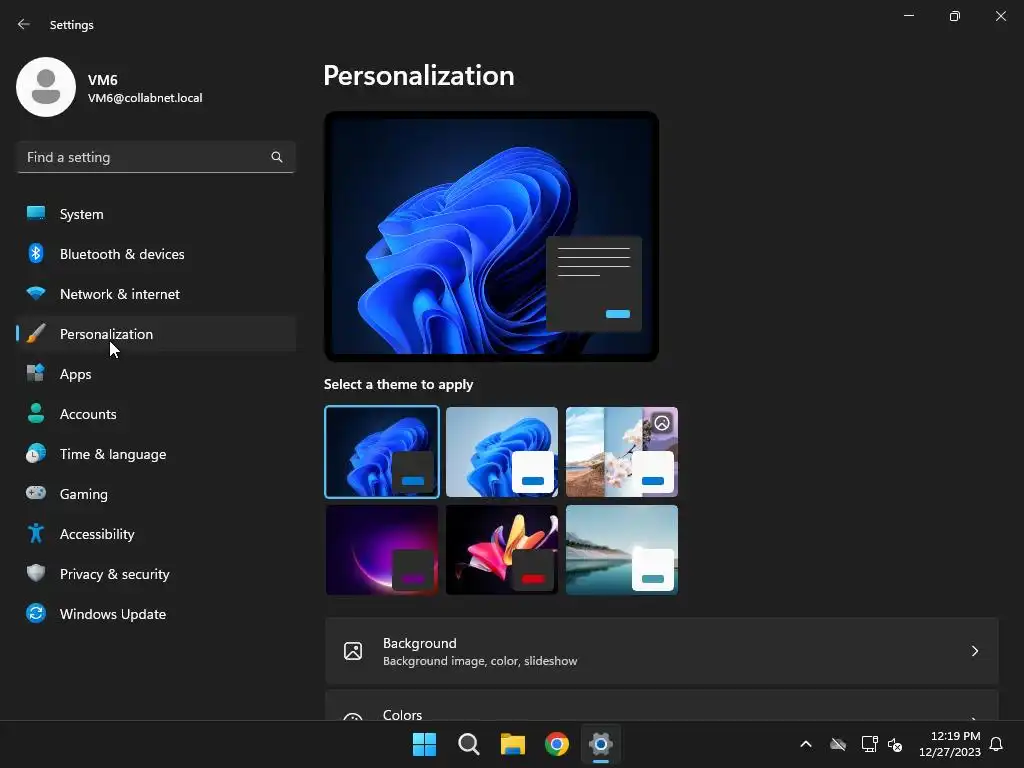Open Accounts settings
The width and height of the screenshot is (1024, 768).
coord(156,414)
